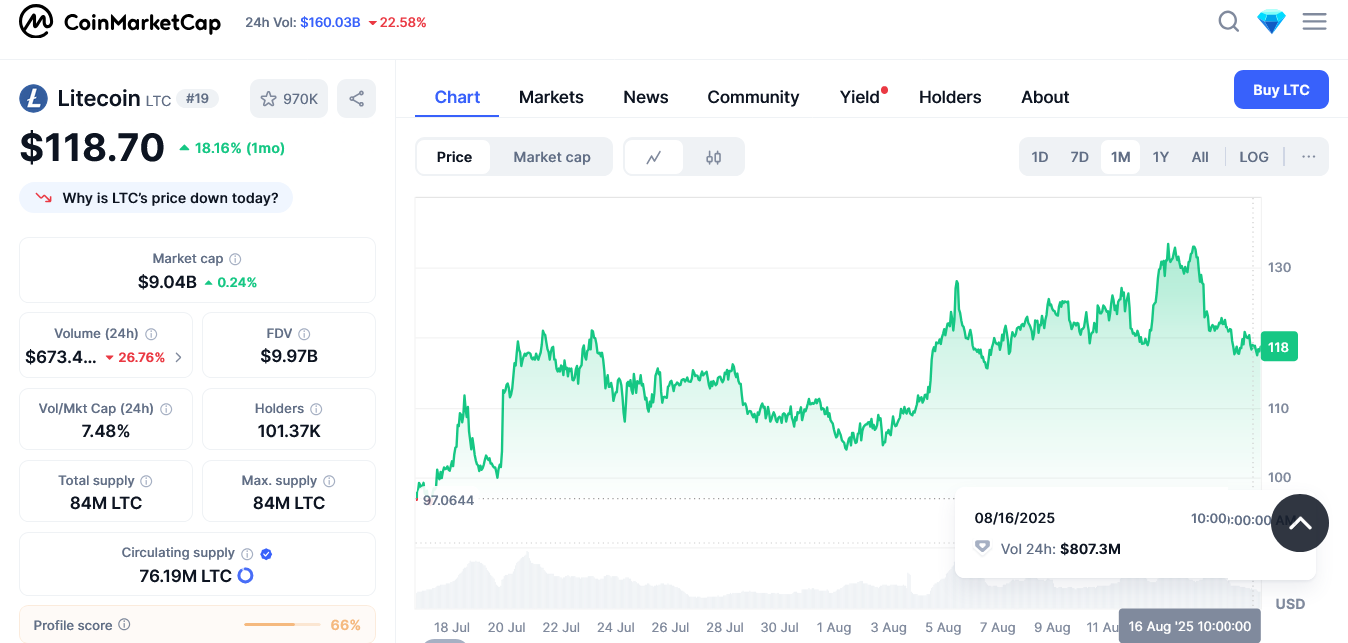Image resolution: width=1348 pixels, height=643 pixels.
Task: Click the Max. supply info icon
Action: (329, 481)
